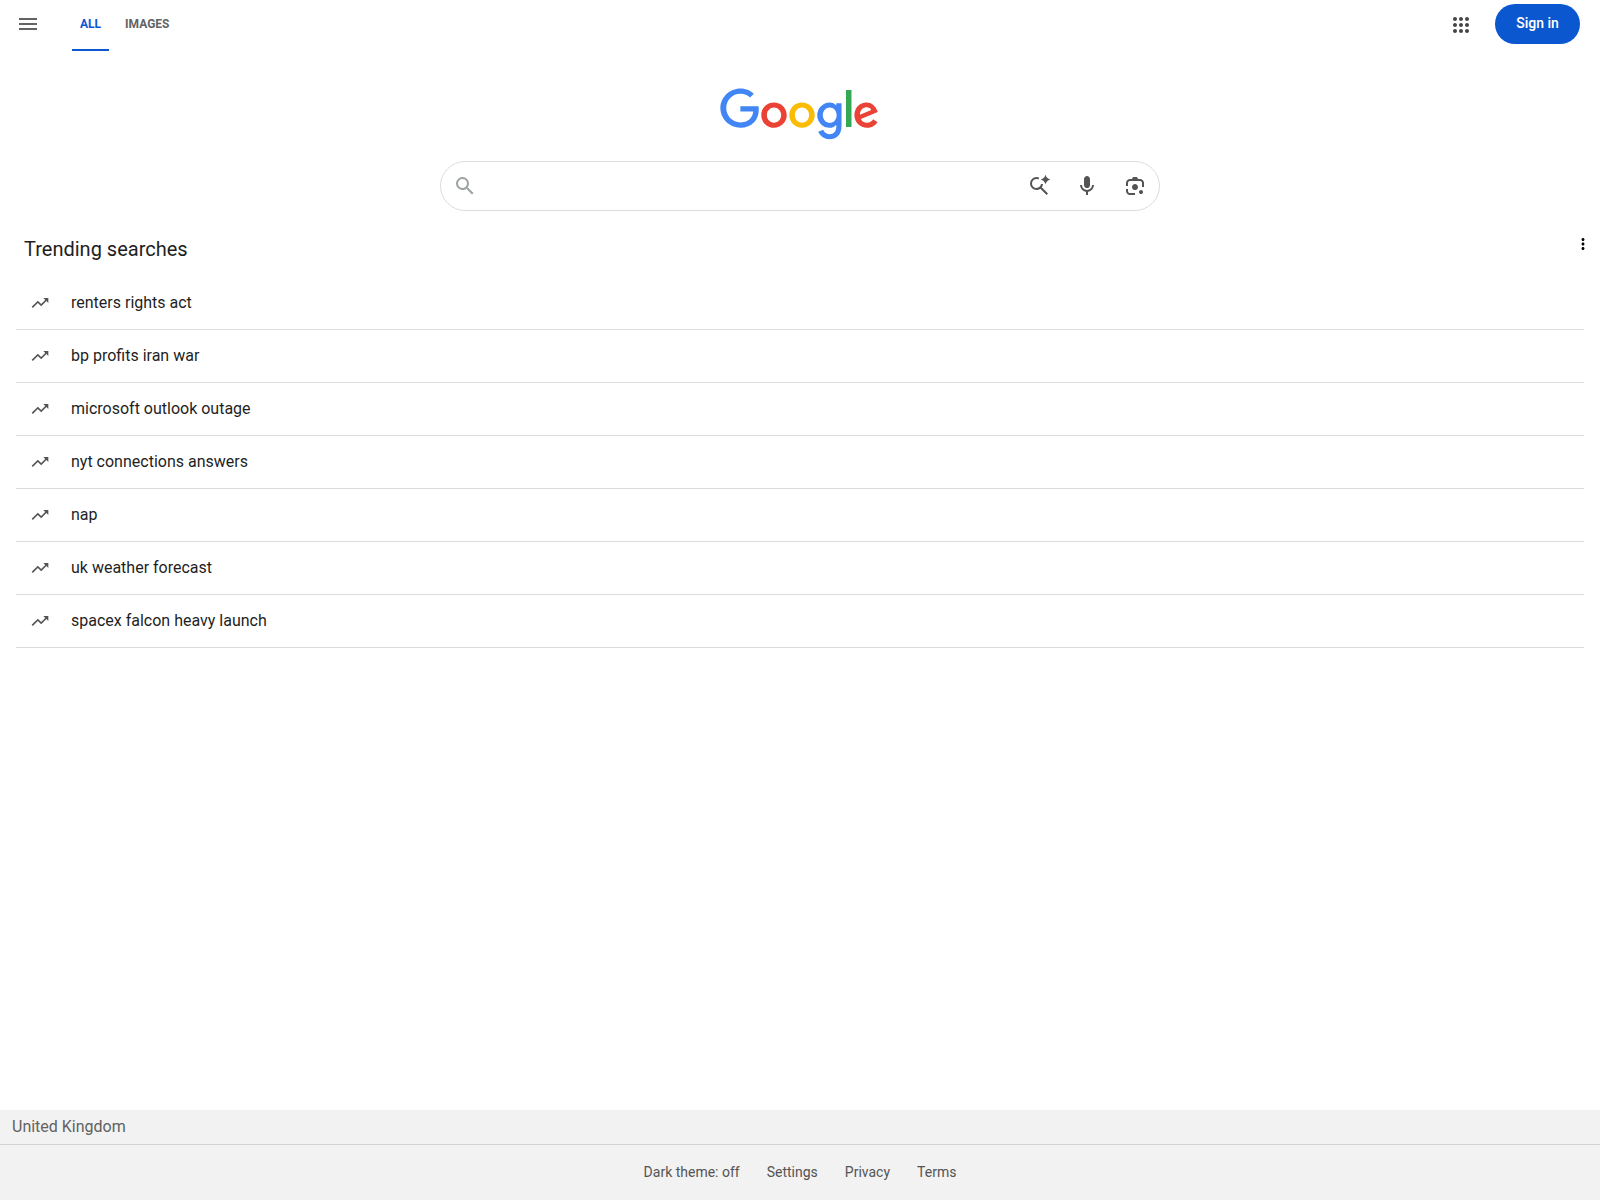
Task: Select the ALL tab
Action: click(90, 24)
